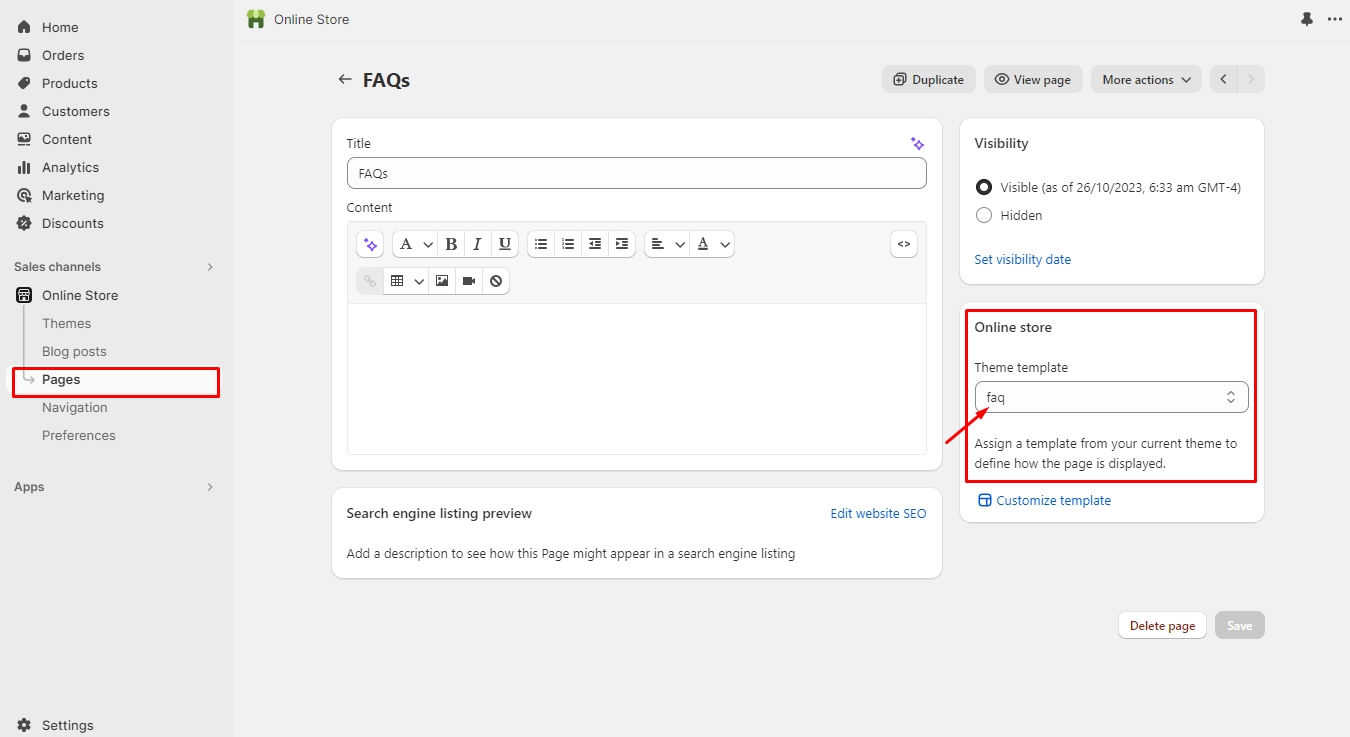
Task: Select the Visible radio button
Action: 984,187
